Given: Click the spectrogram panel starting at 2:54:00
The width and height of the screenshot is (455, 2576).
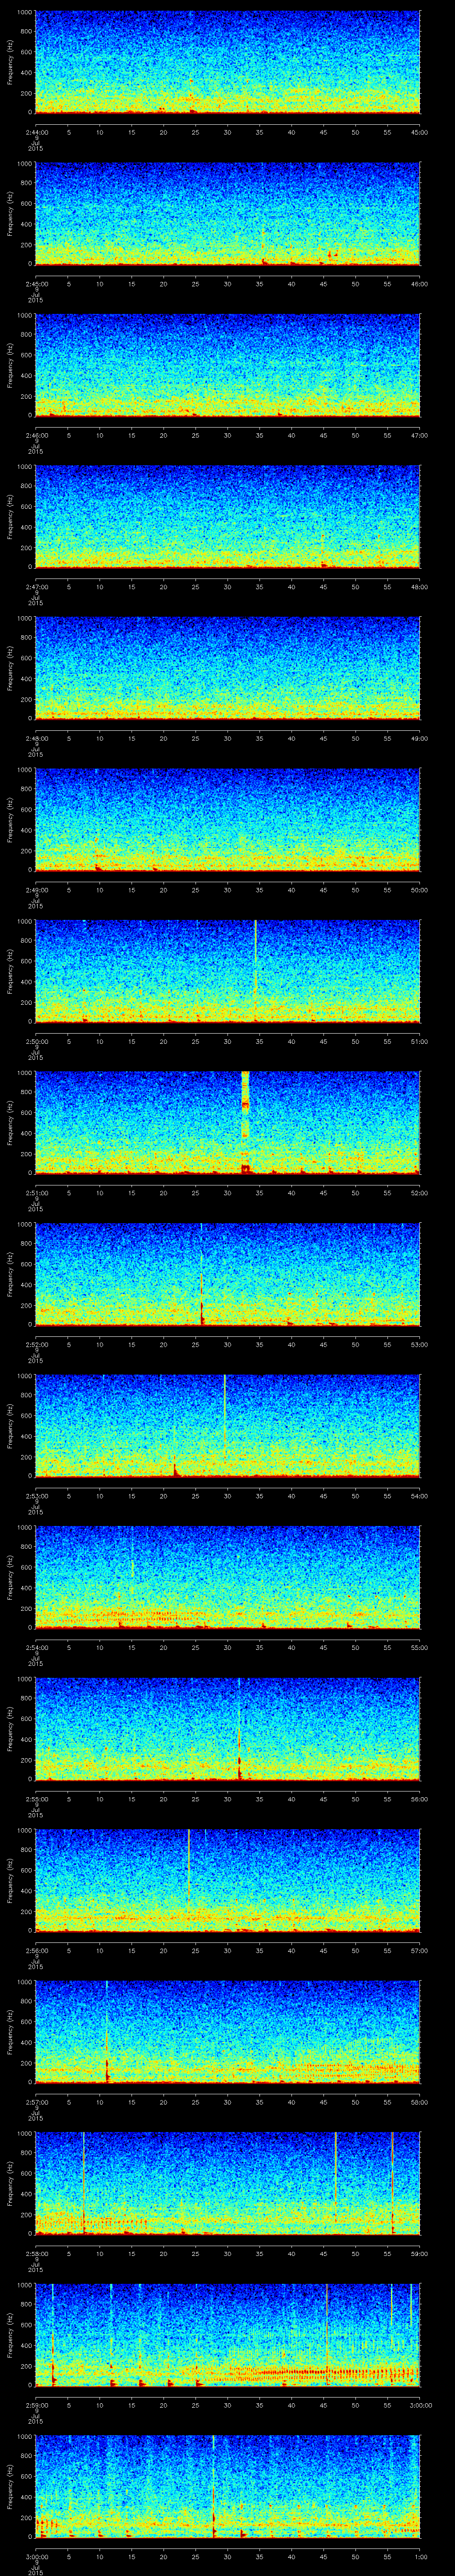Looking at the screenshot, I should [228, 1578].
